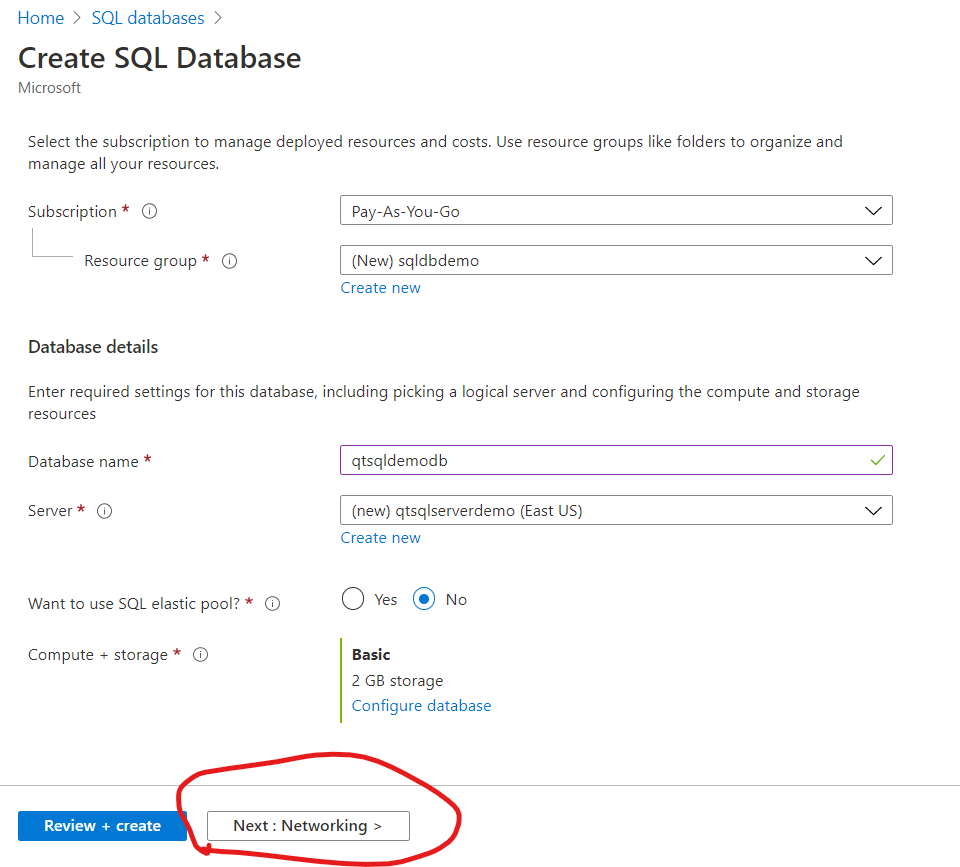Click Create new under Server

coord(380,537)
